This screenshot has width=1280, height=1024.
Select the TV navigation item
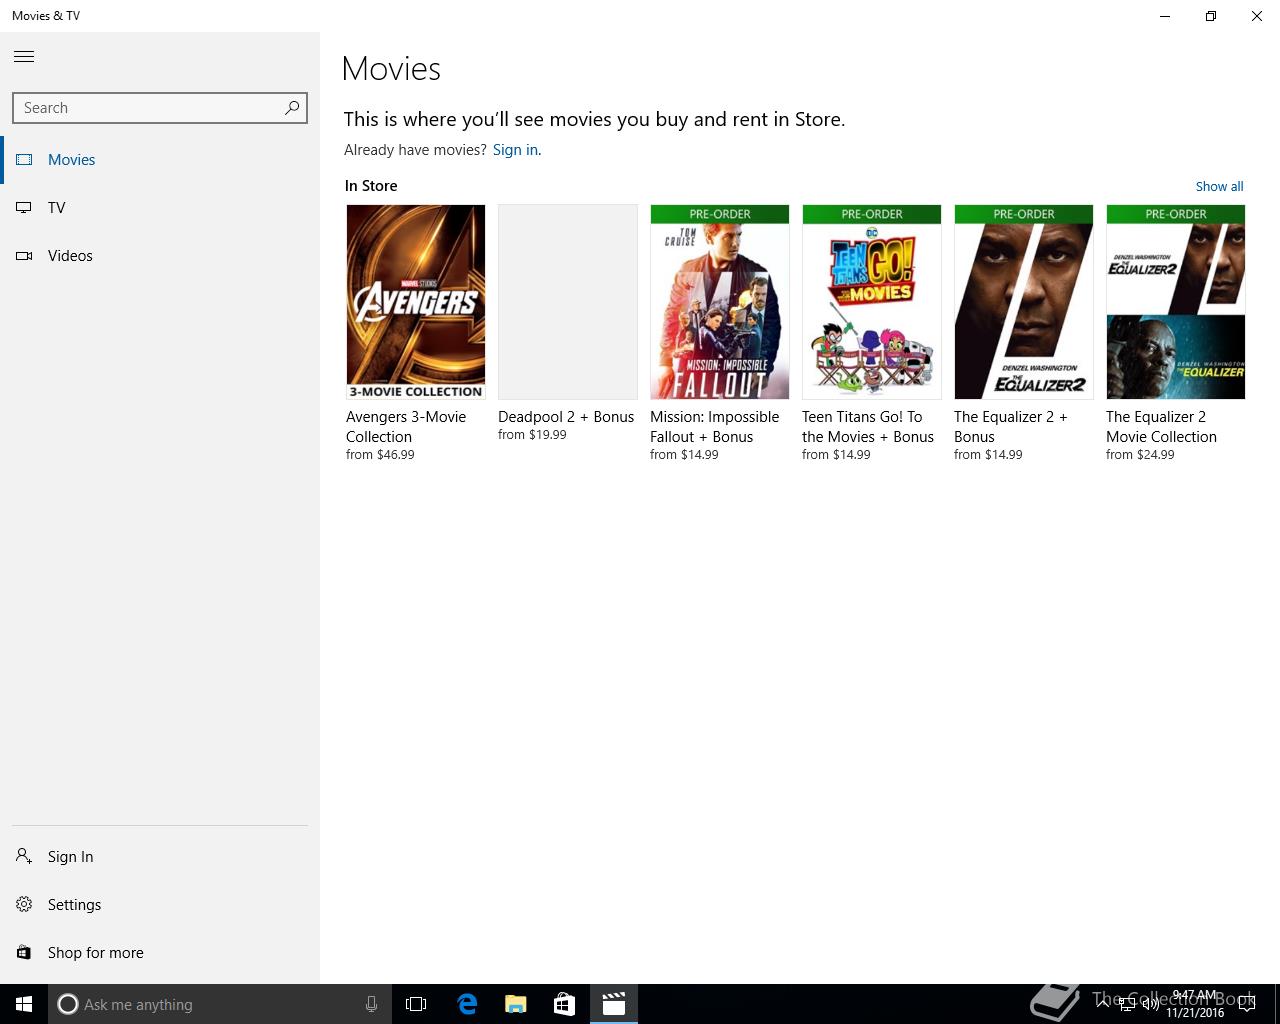coord(160,207)
